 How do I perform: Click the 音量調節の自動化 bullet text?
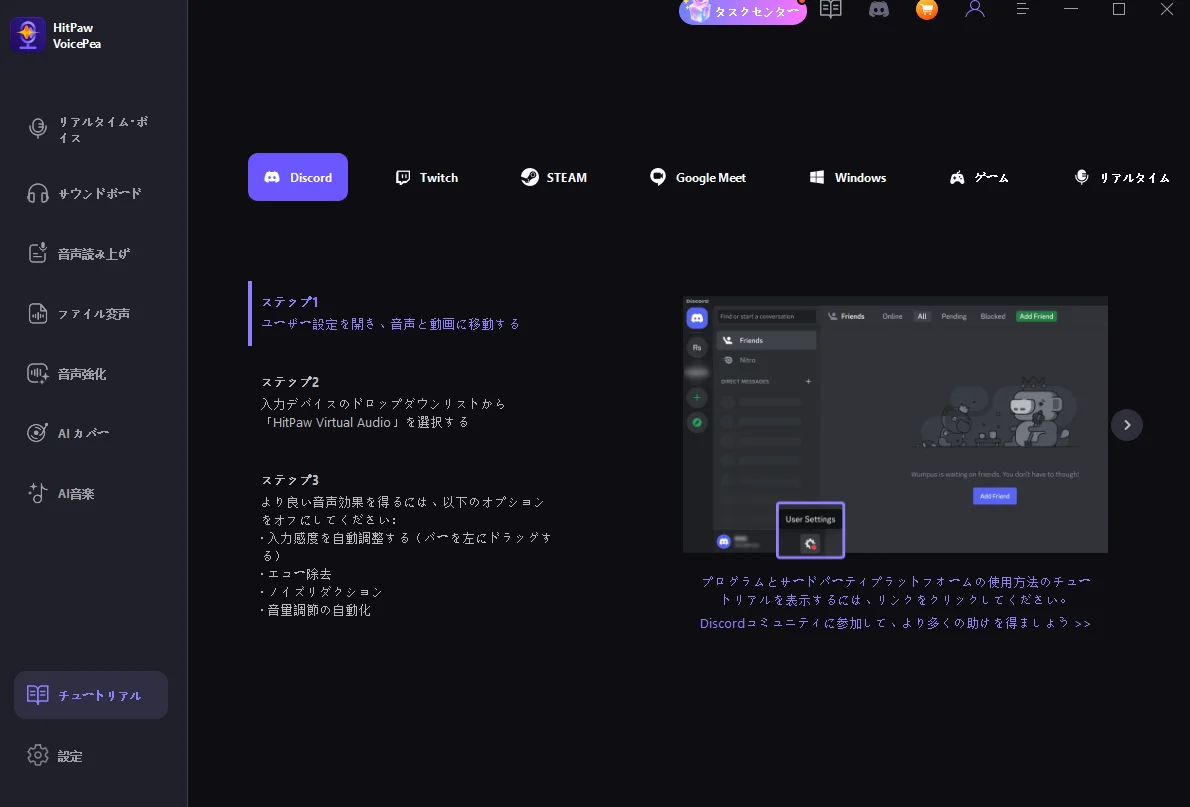(316, 610)
